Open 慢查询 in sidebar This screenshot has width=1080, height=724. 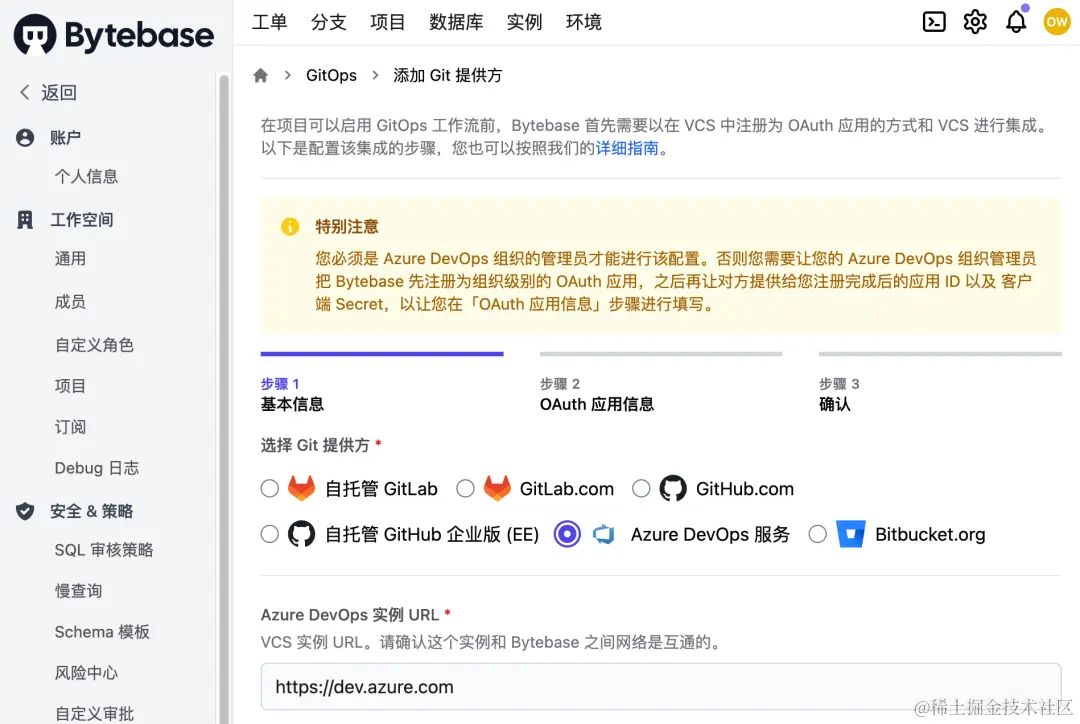(x=79, y=590)
